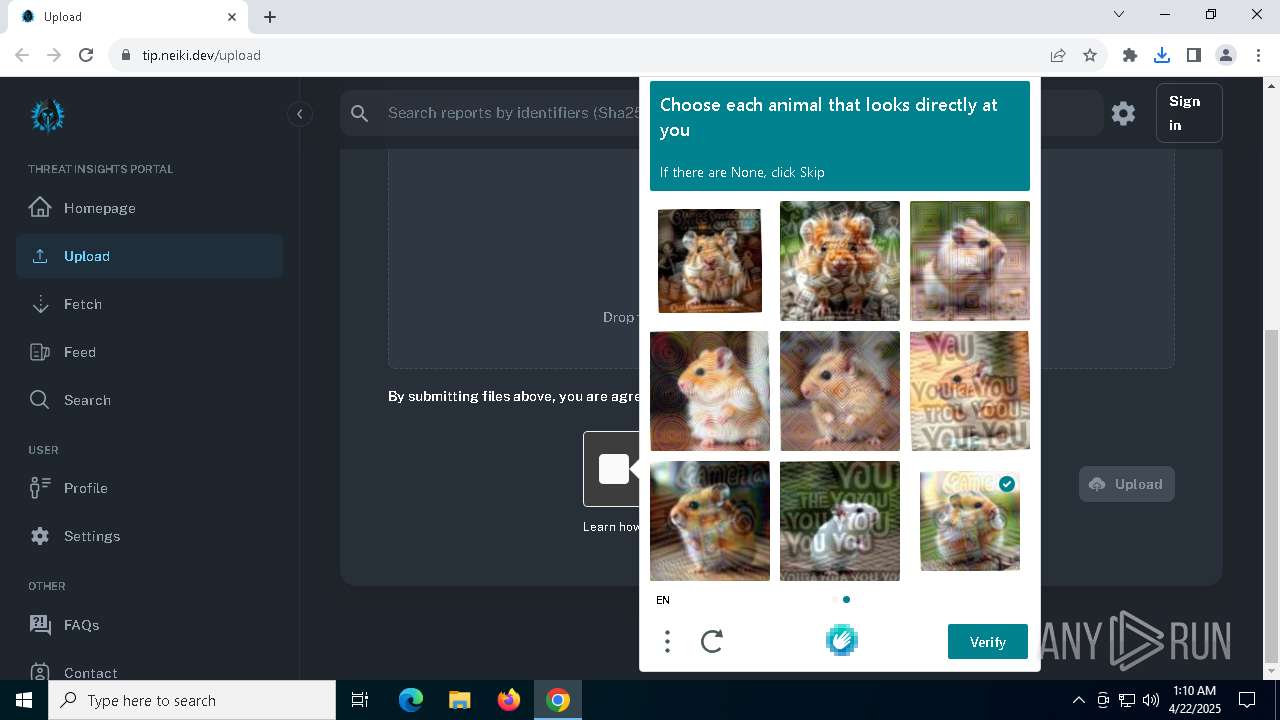Click the greyed-out Upload button
1280x720 pixels.
[1126, 484]
